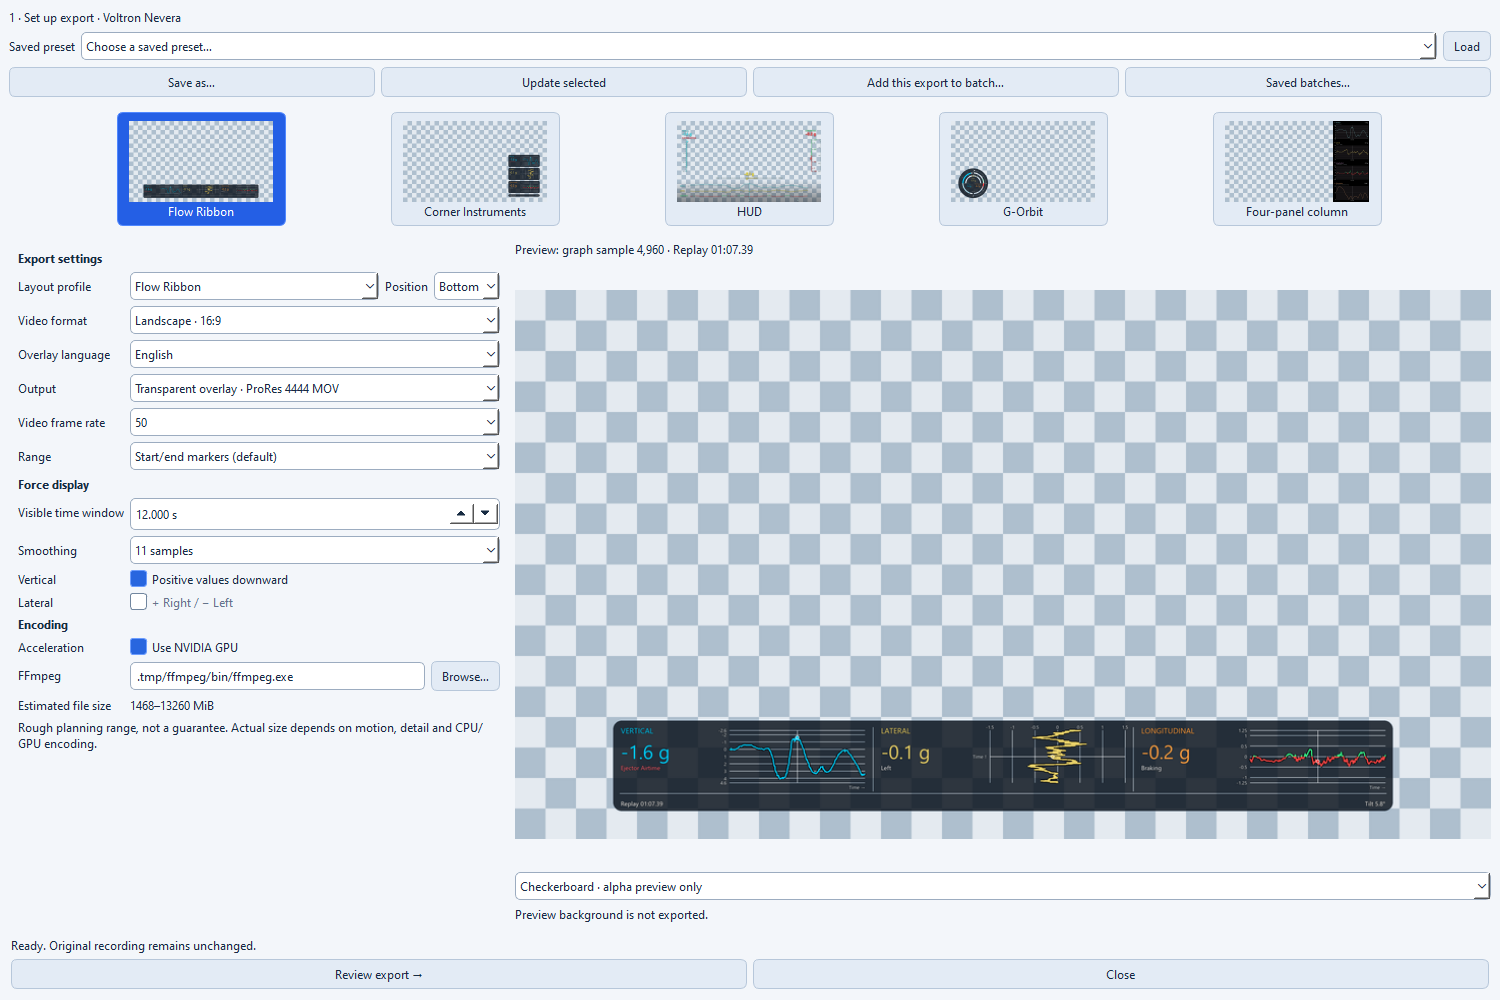This screenshot has width=1500, height=1000.
Task: Click the Close button
Action: [x=1121, y=975]
